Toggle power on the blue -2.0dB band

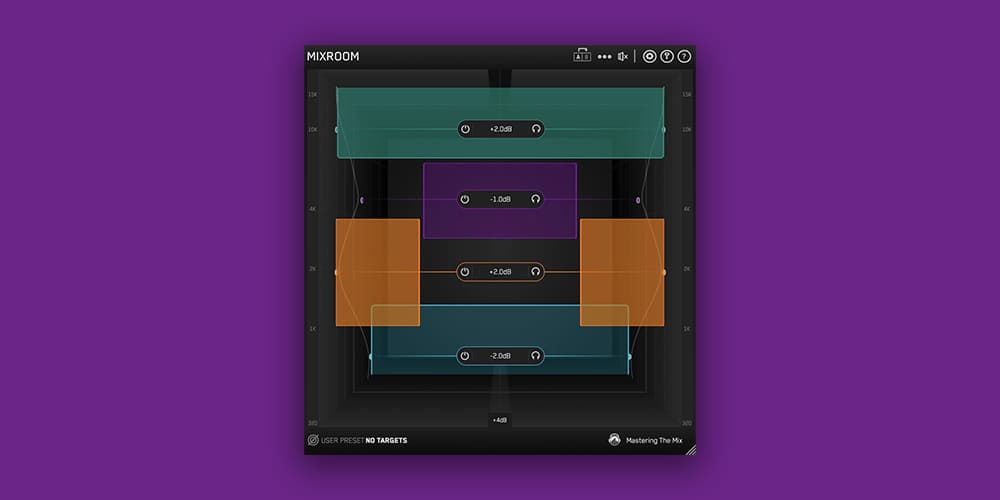coord(465,356)
